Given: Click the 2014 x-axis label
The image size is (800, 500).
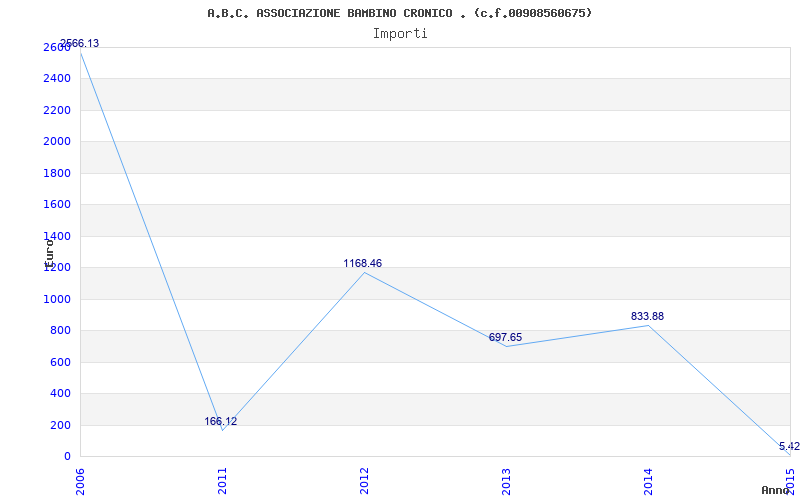Looking at the screenshot, I should coord(647,481).
